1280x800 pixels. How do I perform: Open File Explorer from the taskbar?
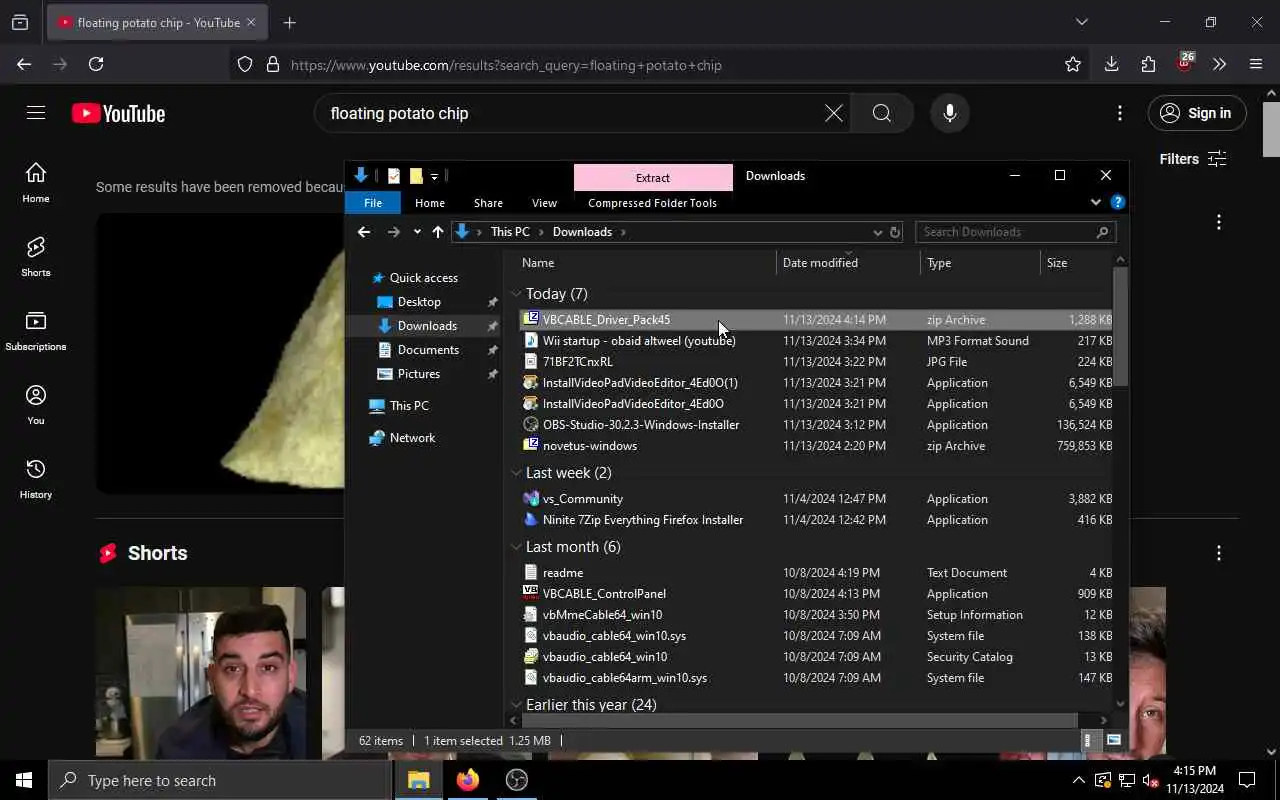418,780
